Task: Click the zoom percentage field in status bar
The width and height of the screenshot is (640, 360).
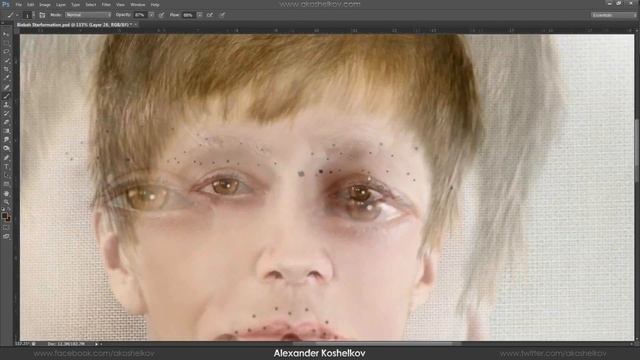Action: tap(22, 344)
